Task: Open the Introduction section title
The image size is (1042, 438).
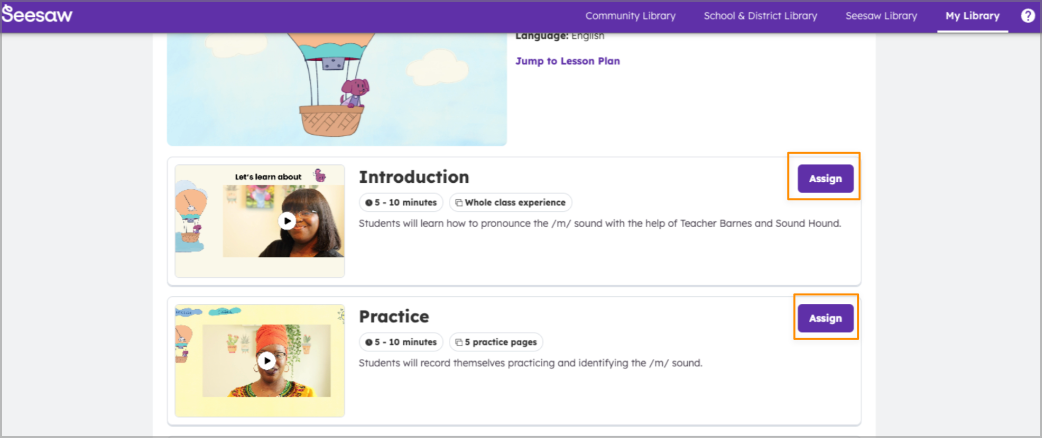Action: [x=413, y=177]
